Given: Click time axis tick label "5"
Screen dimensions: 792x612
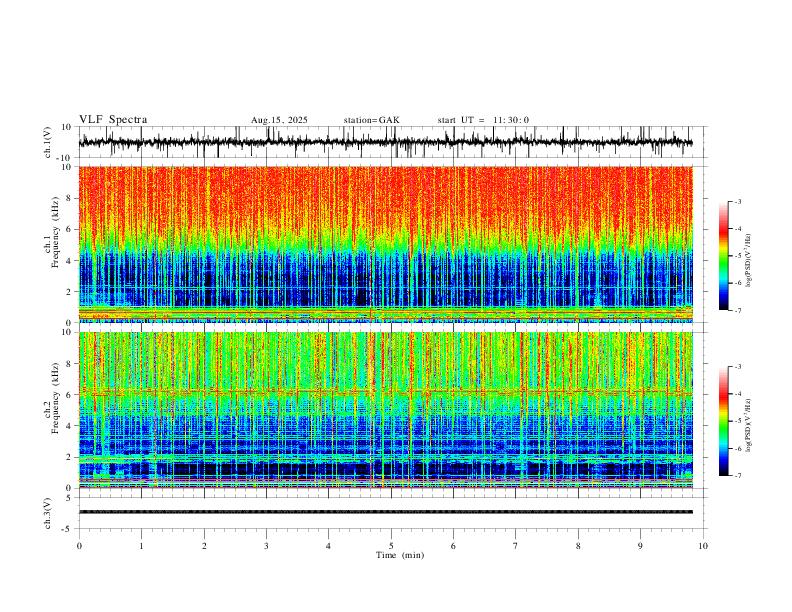Looking at the screenshot, I should (391, 546).
